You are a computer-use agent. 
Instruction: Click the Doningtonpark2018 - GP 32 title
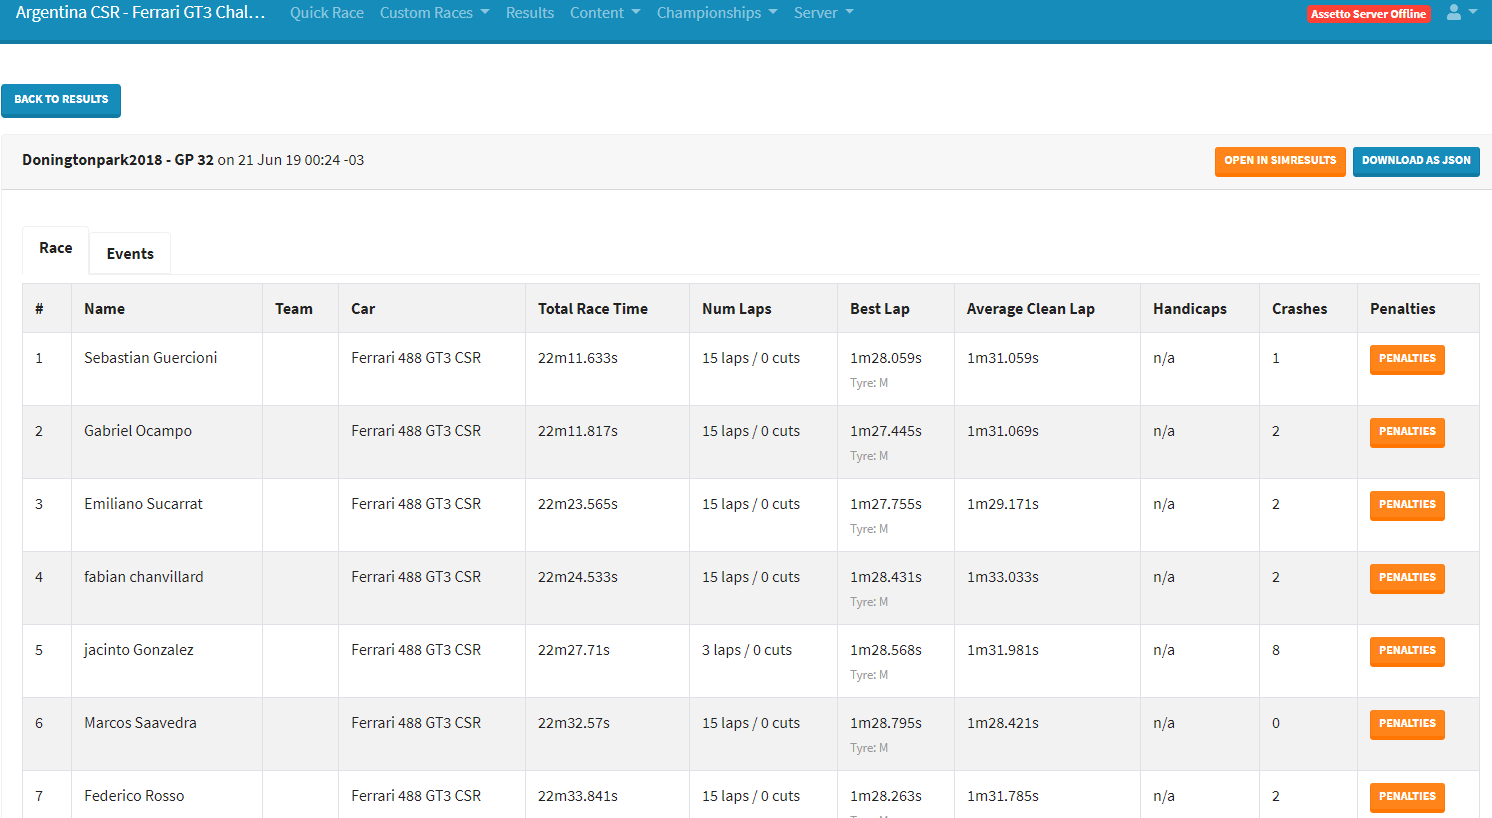pyautogui.click(x=118, y=160)
